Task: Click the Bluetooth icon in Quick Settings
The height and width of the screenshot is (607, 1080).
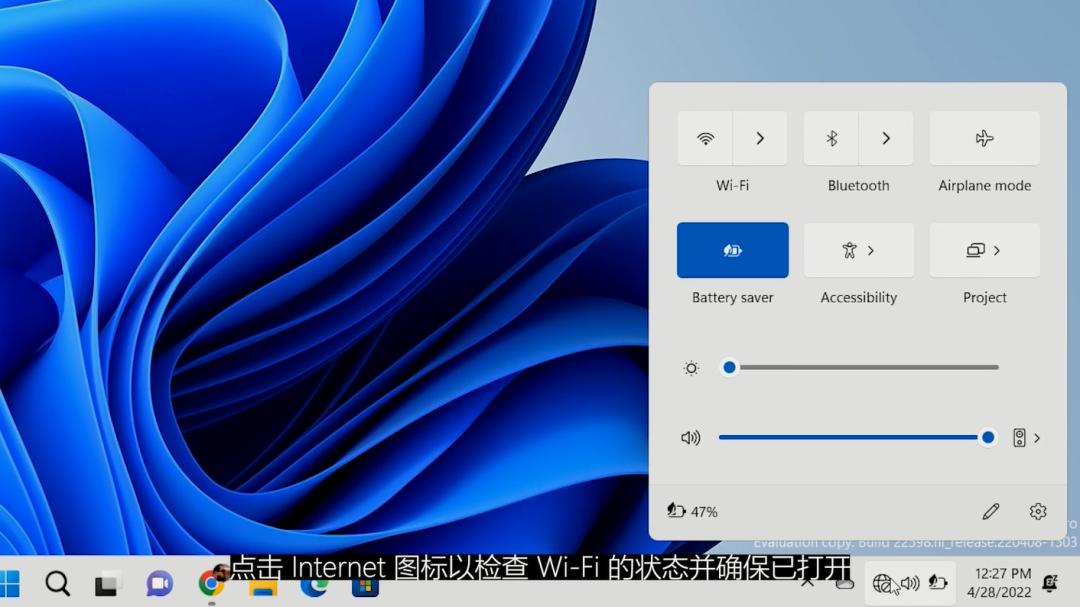Action: tap(831, 138)
